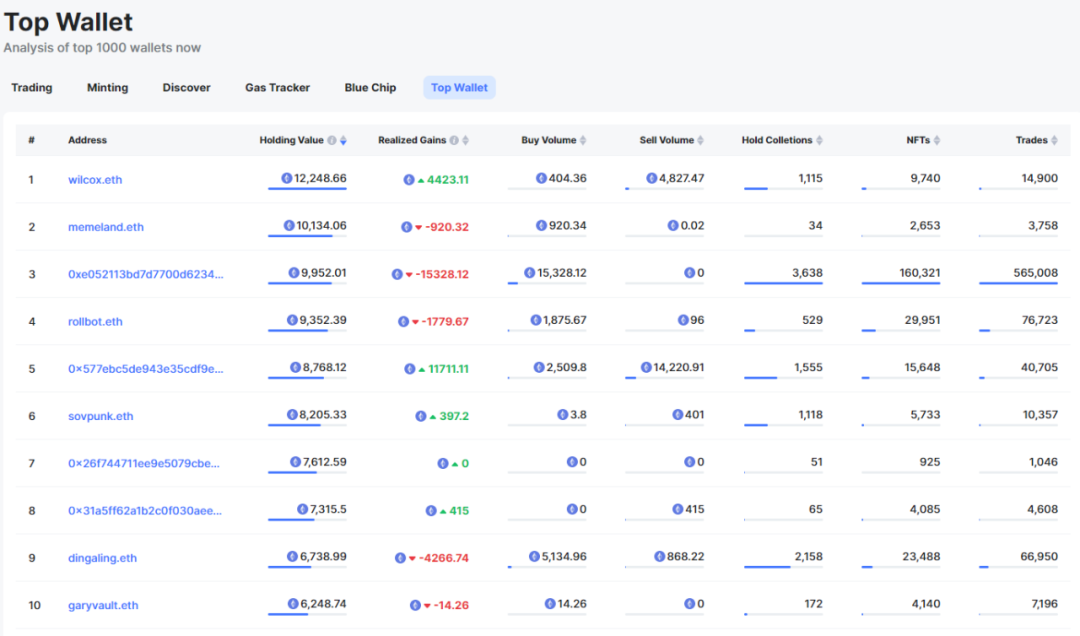Click the holding value bar under 12,248.66
Screen dimensions: 1080x636
[x=307, y=189]
